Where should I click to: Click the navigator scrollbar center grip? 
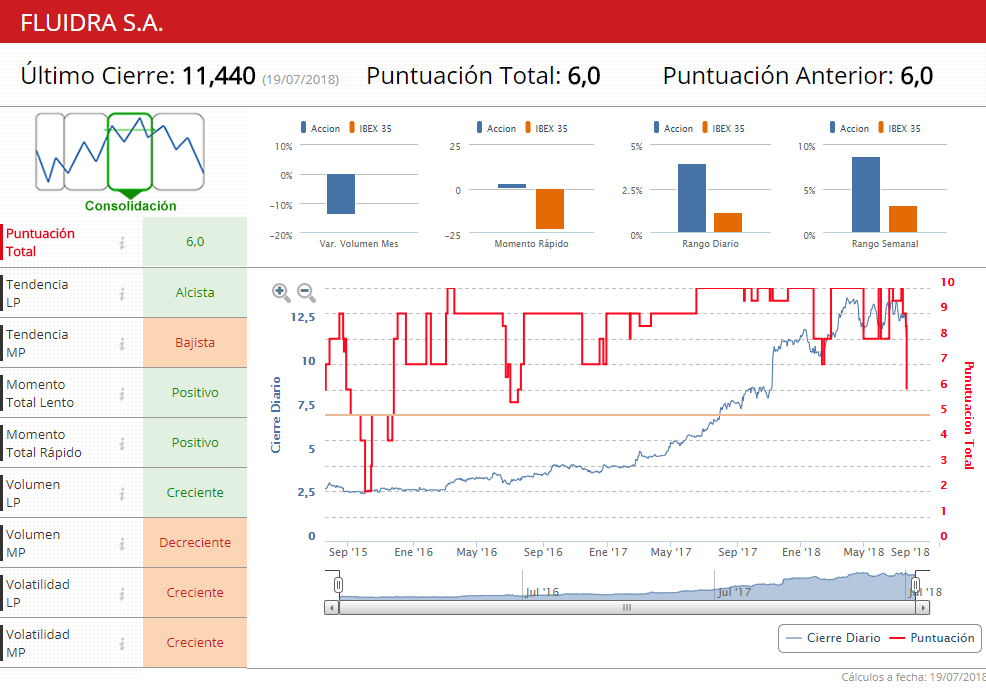click(x=627, y=608)
